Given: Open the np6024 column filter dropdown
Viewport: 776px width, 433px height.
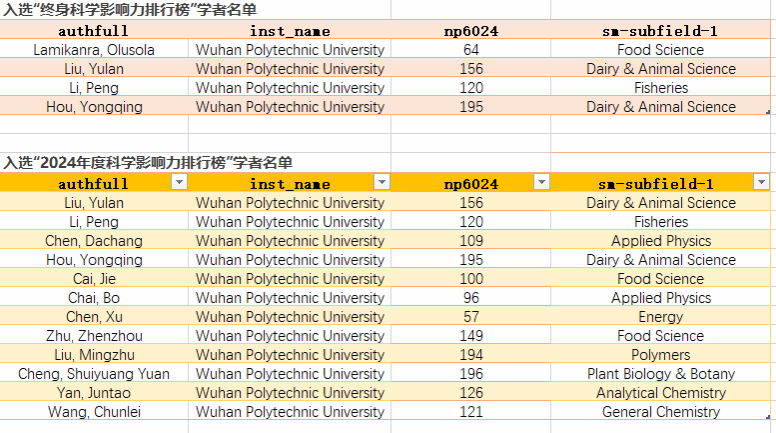Looking at the screenshot, I should (x=541, y=182).
